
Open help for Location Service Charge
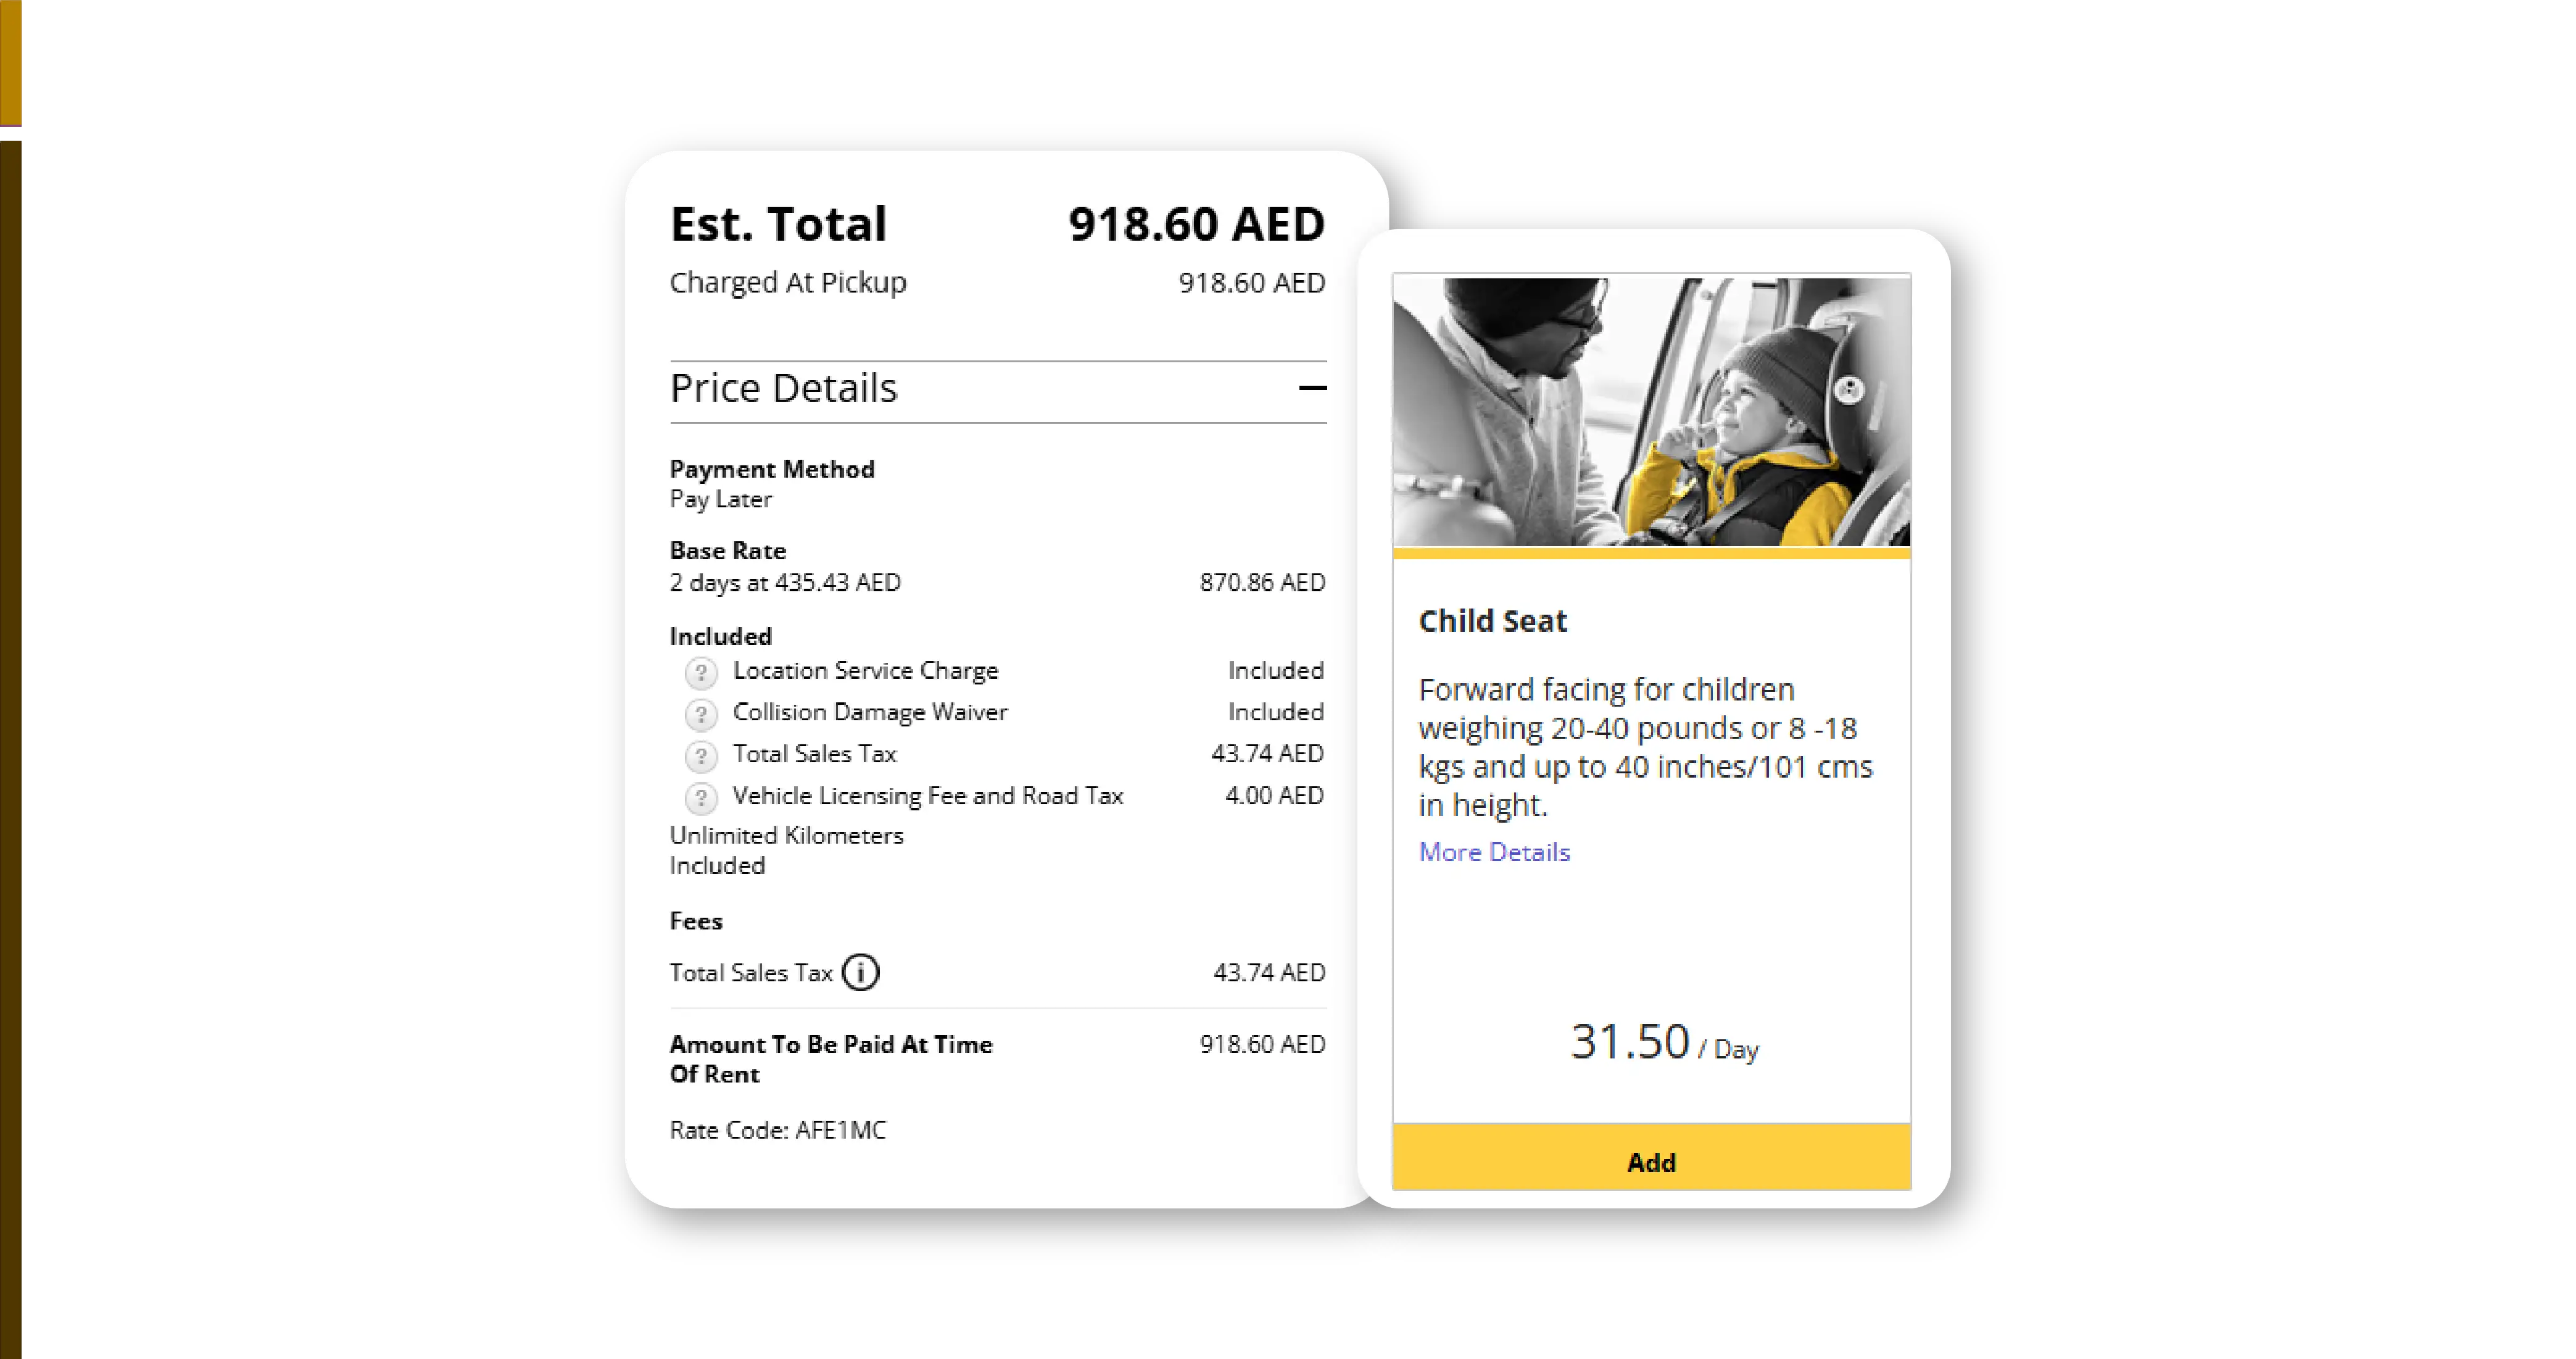coord(701,672)
